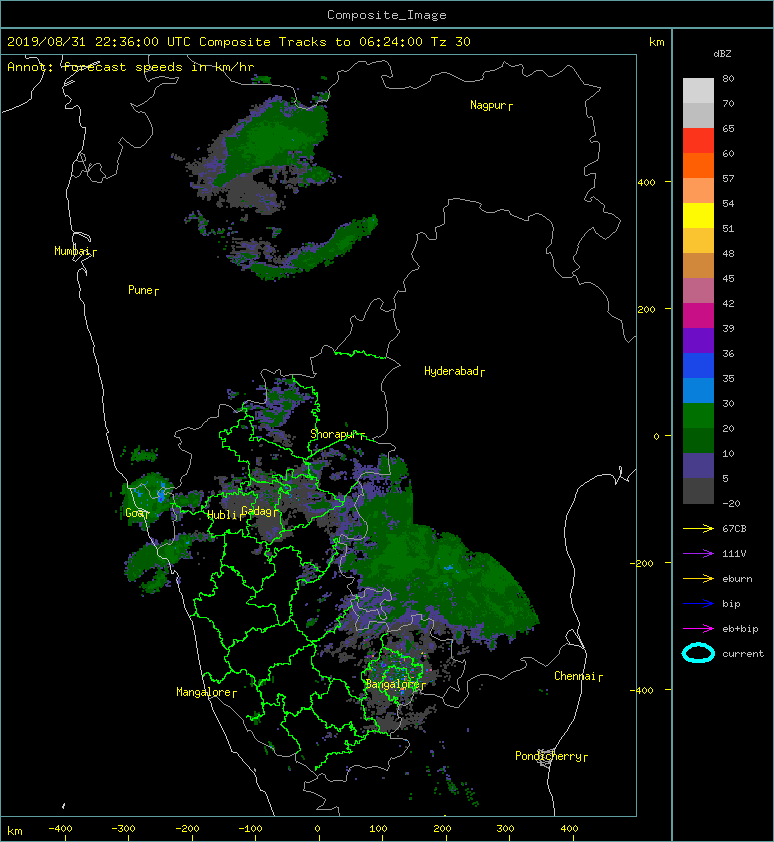This screenshot has height=842, width=774.
Task: Click the km unit label at top right
Action: [656, 42]
